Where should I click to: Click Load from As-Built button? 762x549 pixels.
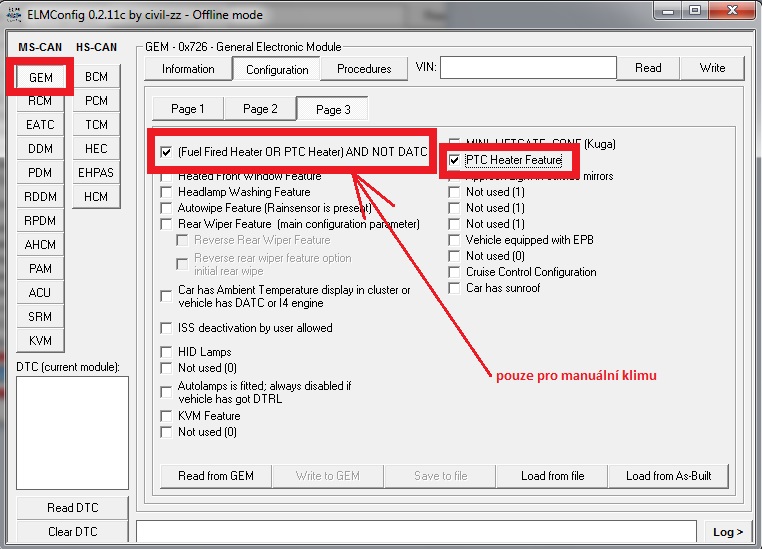[669, 476]
